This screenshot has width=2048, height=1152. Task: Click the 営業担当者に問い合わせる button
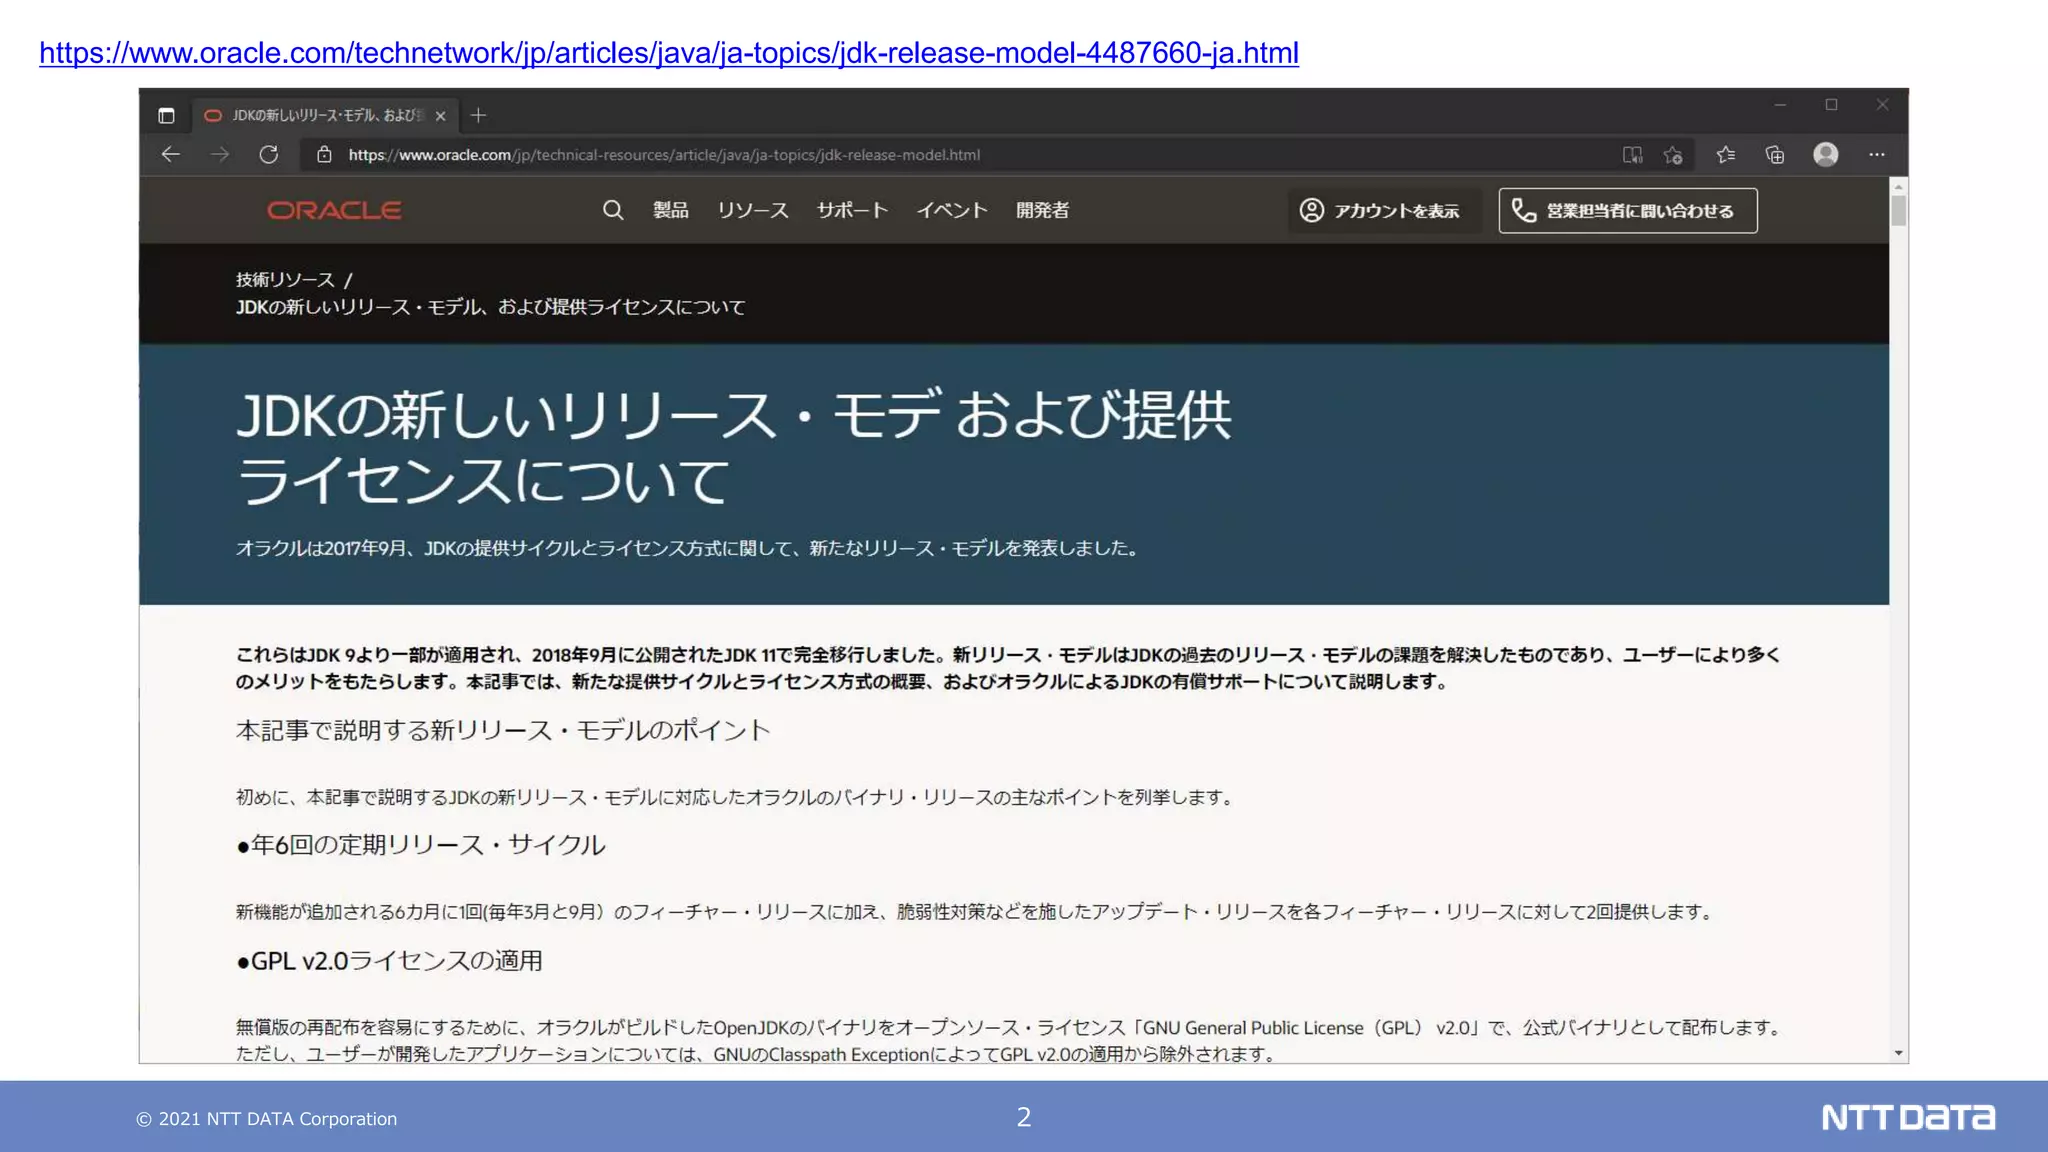1627,210
